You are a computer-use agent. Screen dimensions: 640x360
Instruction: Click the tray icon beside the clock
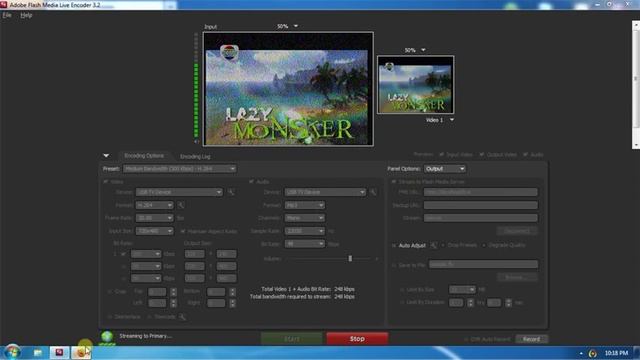(593, 353)
